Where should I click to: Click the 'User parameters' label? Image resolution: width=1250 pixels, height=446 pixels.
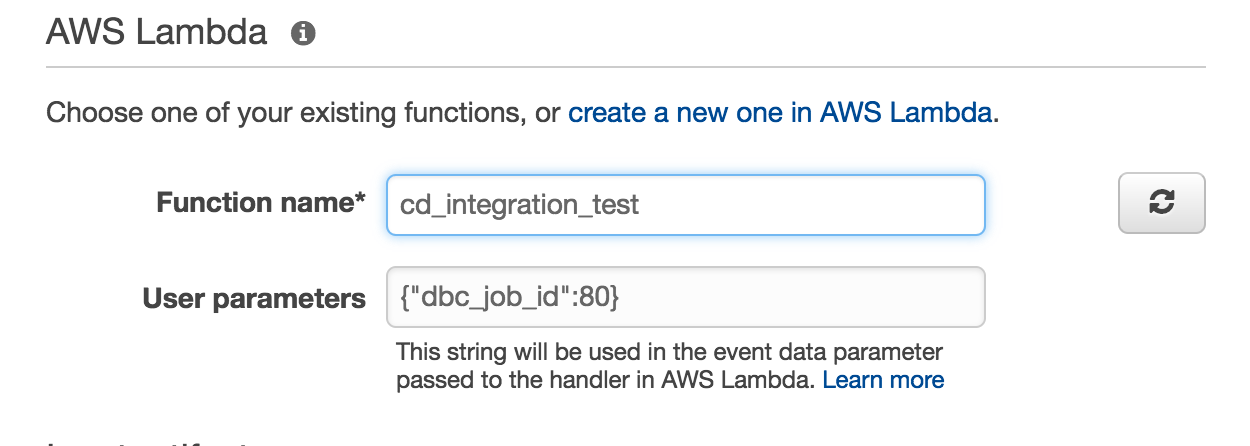coord(254,297)
